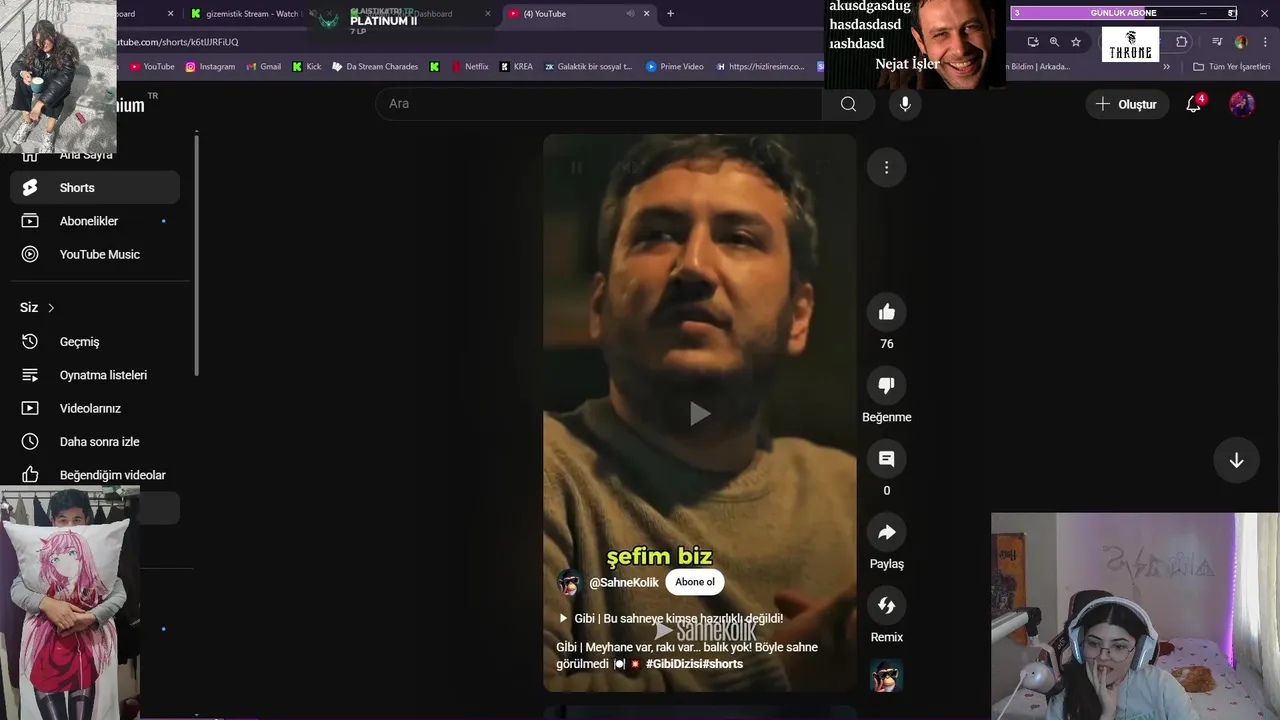Viewport: 1280px width, 720px height.
Task: Click the Günlük Abone progress bar overlay
Action: coord(1124,13)
